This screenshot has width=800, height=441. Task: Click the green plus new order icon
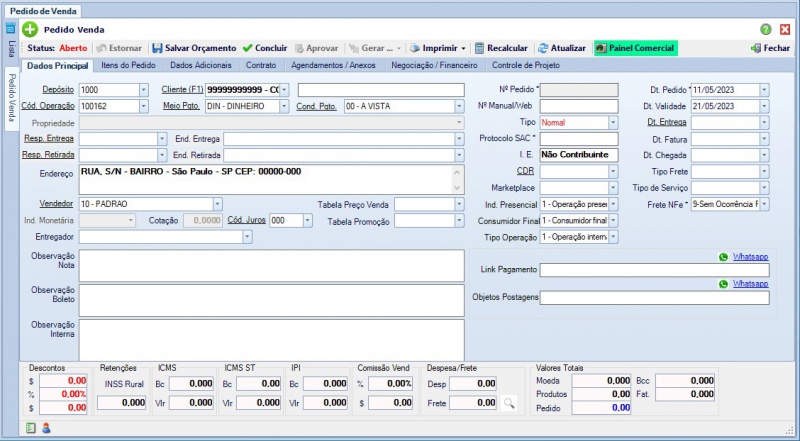pyautogui.click(x=29, y=30)
